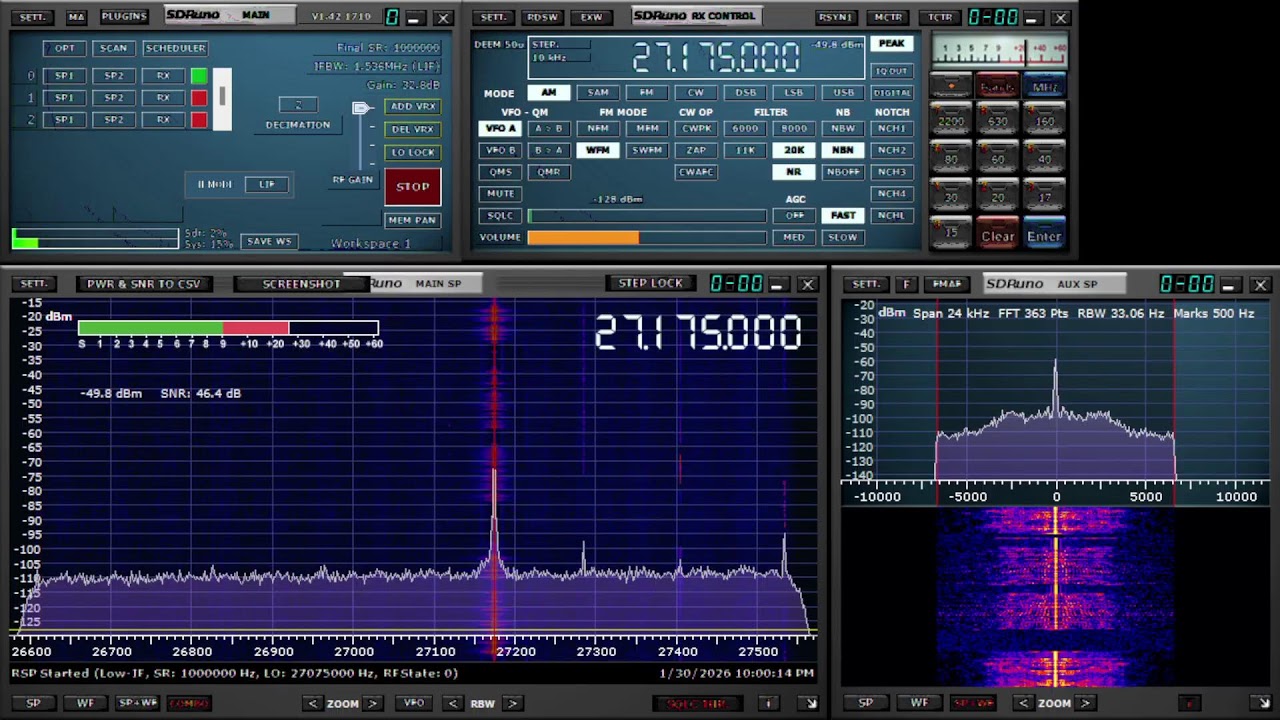Open the MEM PAN panel

point(412,220)
